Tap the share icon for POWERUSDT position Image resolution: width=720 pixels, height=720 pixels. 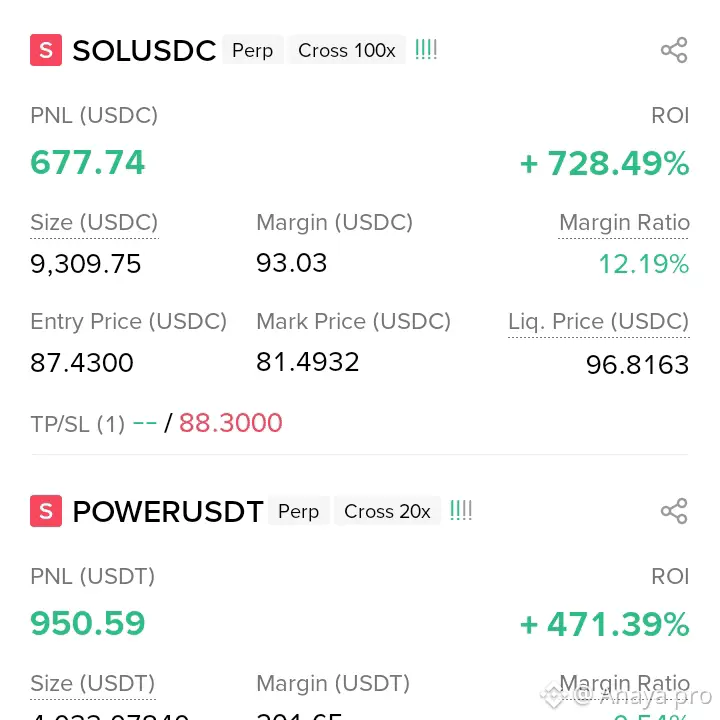pos(674,511)
